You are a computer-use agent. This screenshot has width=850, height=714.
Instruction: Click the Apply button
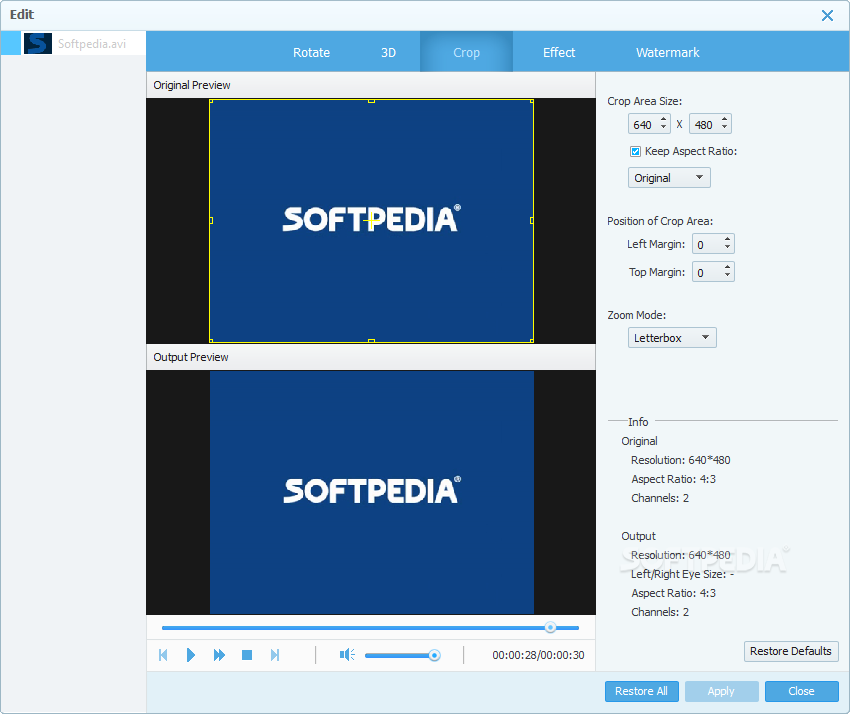pyautogui.click(x=721, y=691)
